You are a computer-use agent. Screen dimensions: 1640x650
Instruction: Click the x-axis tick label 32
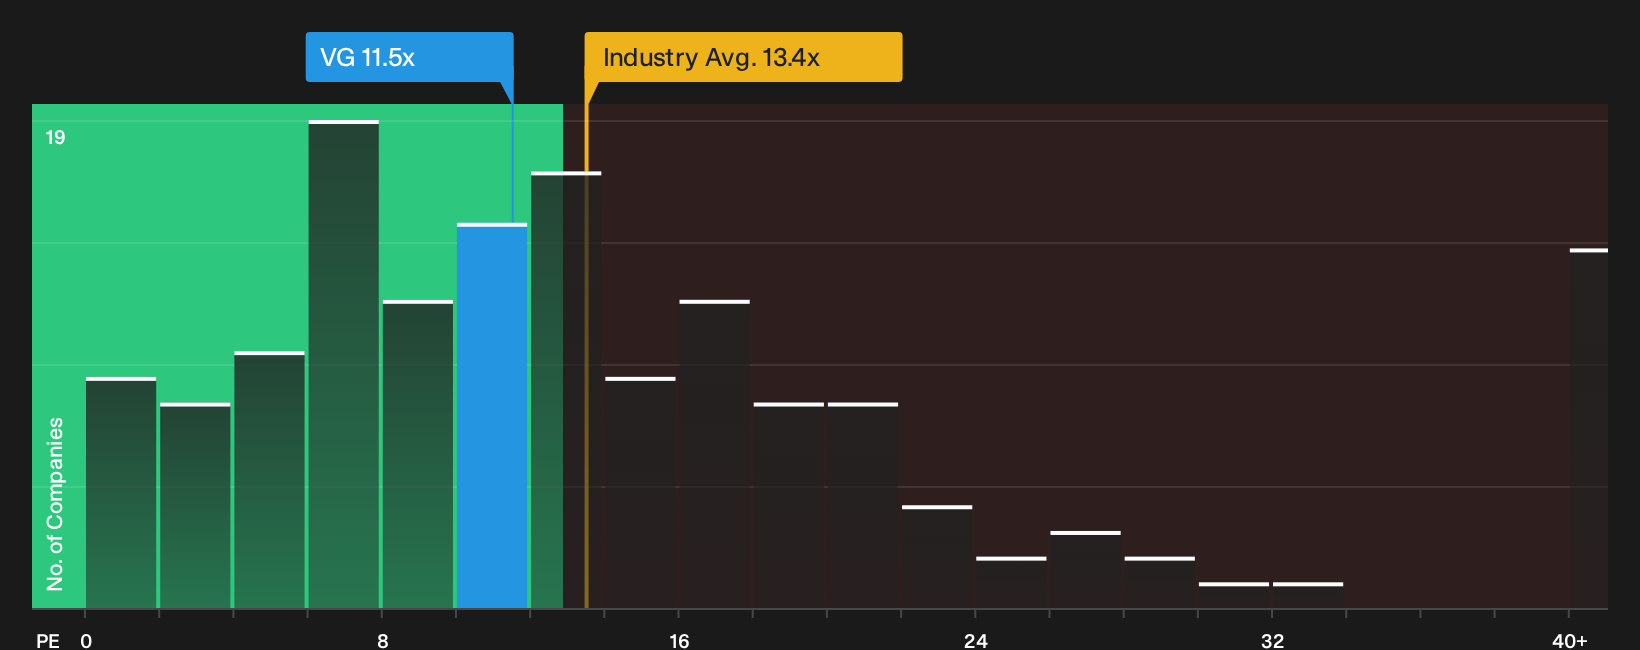point(1272,641)
